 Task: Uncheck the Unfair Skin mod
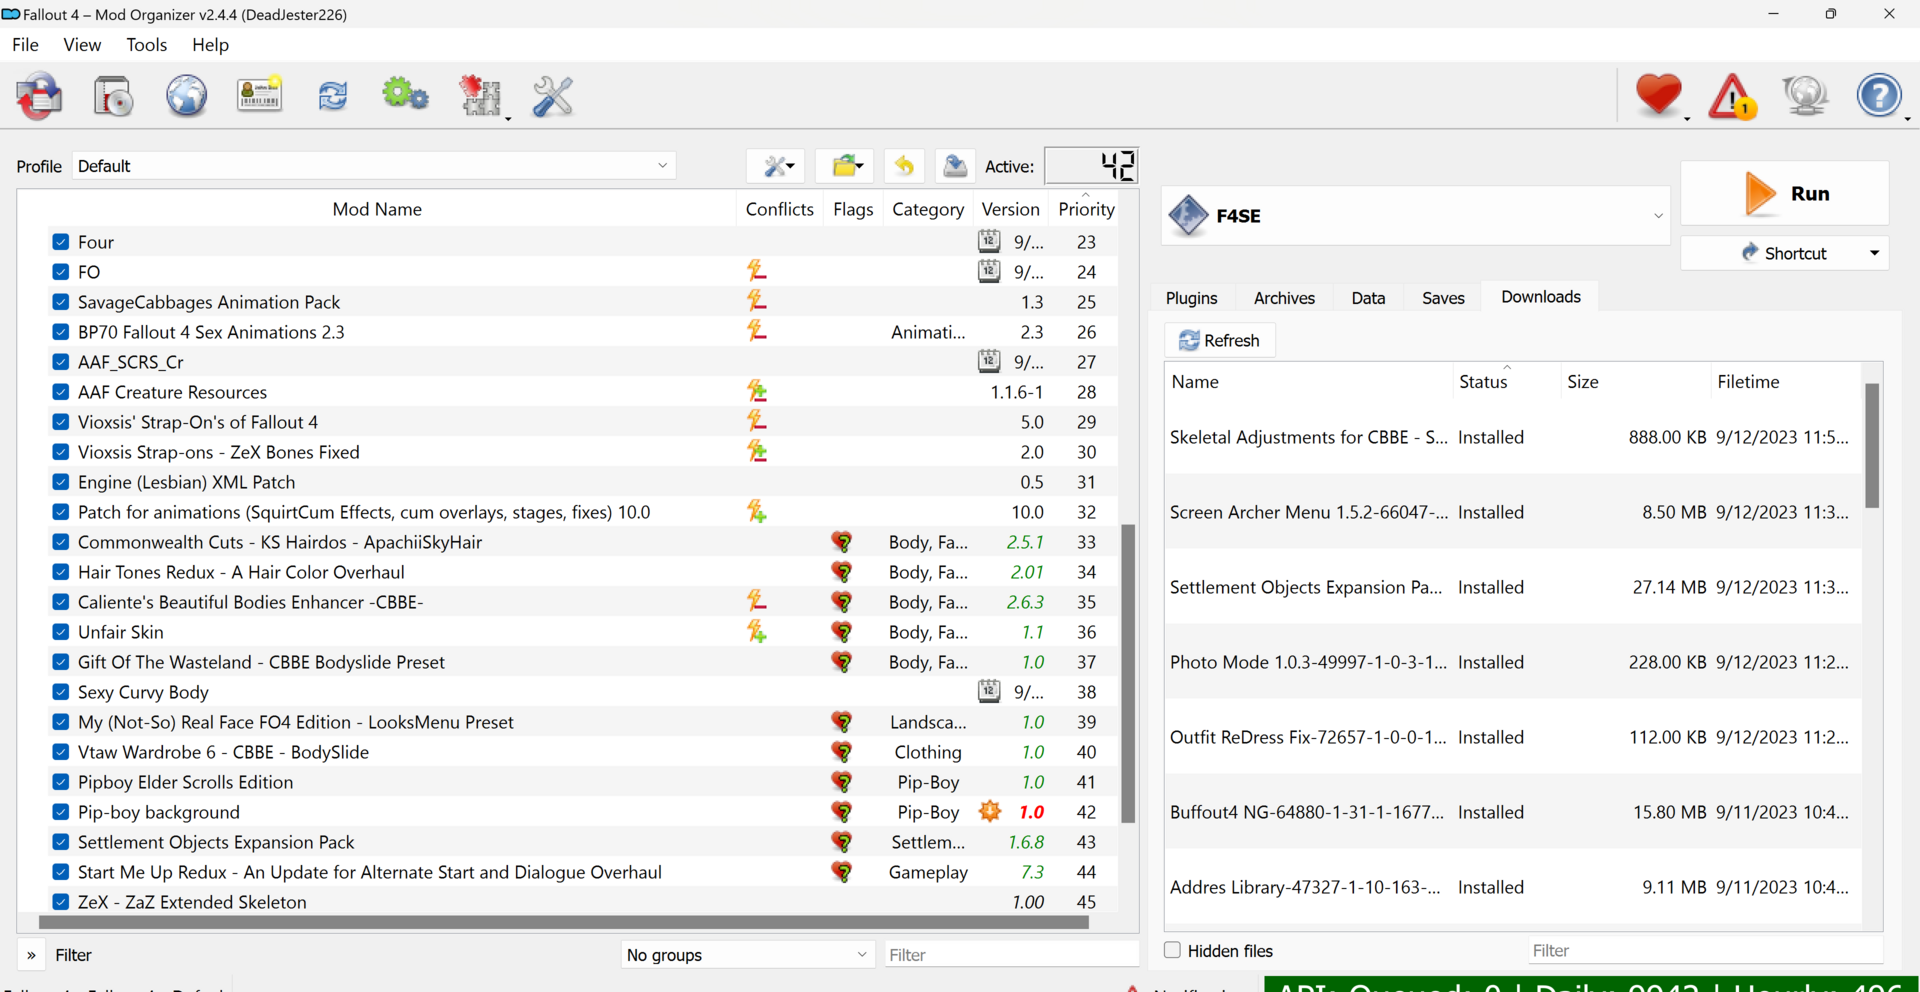coord(61,632)
